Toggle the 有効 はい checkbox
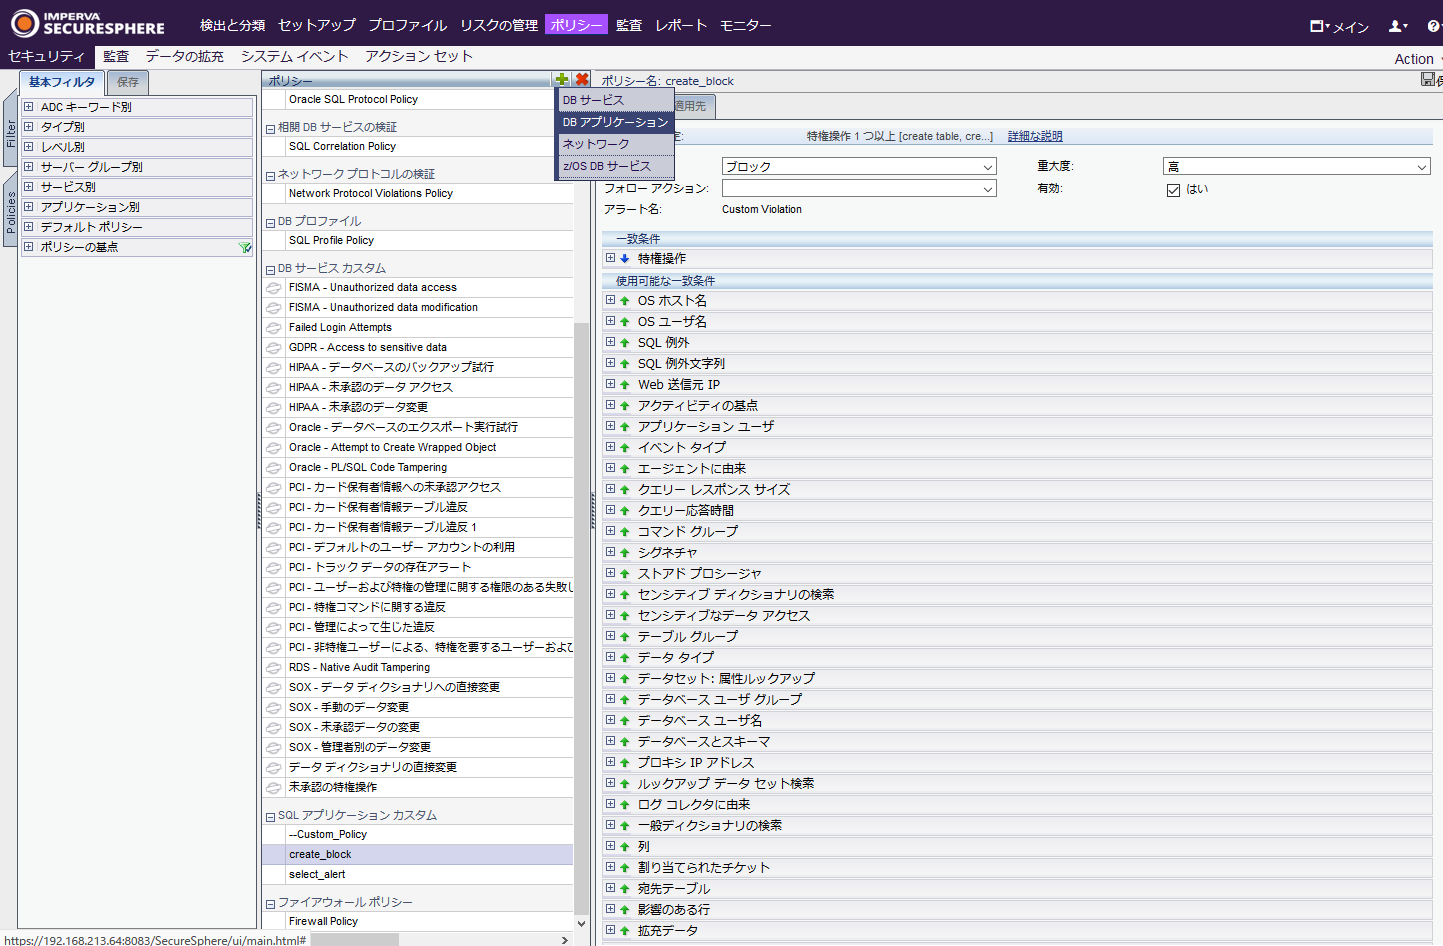 pos(1173,190)
